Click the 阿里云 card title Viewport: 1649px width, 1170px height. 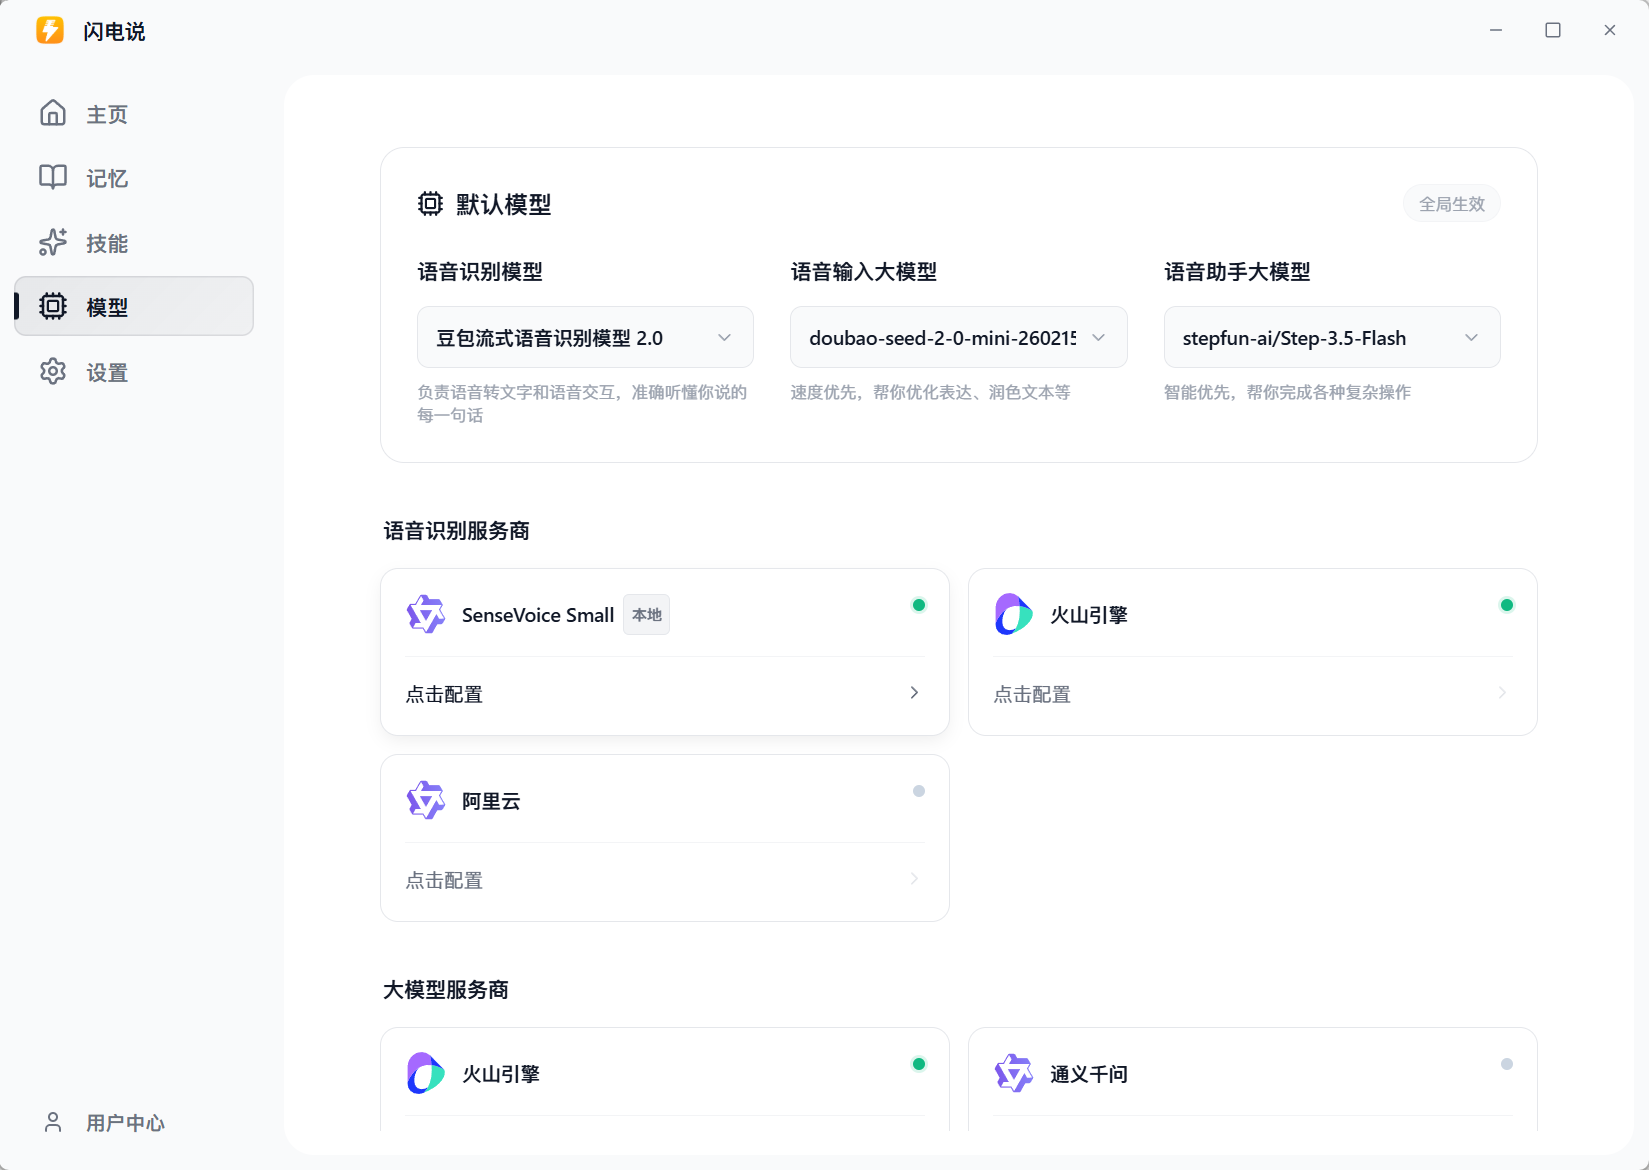point(491,801)
